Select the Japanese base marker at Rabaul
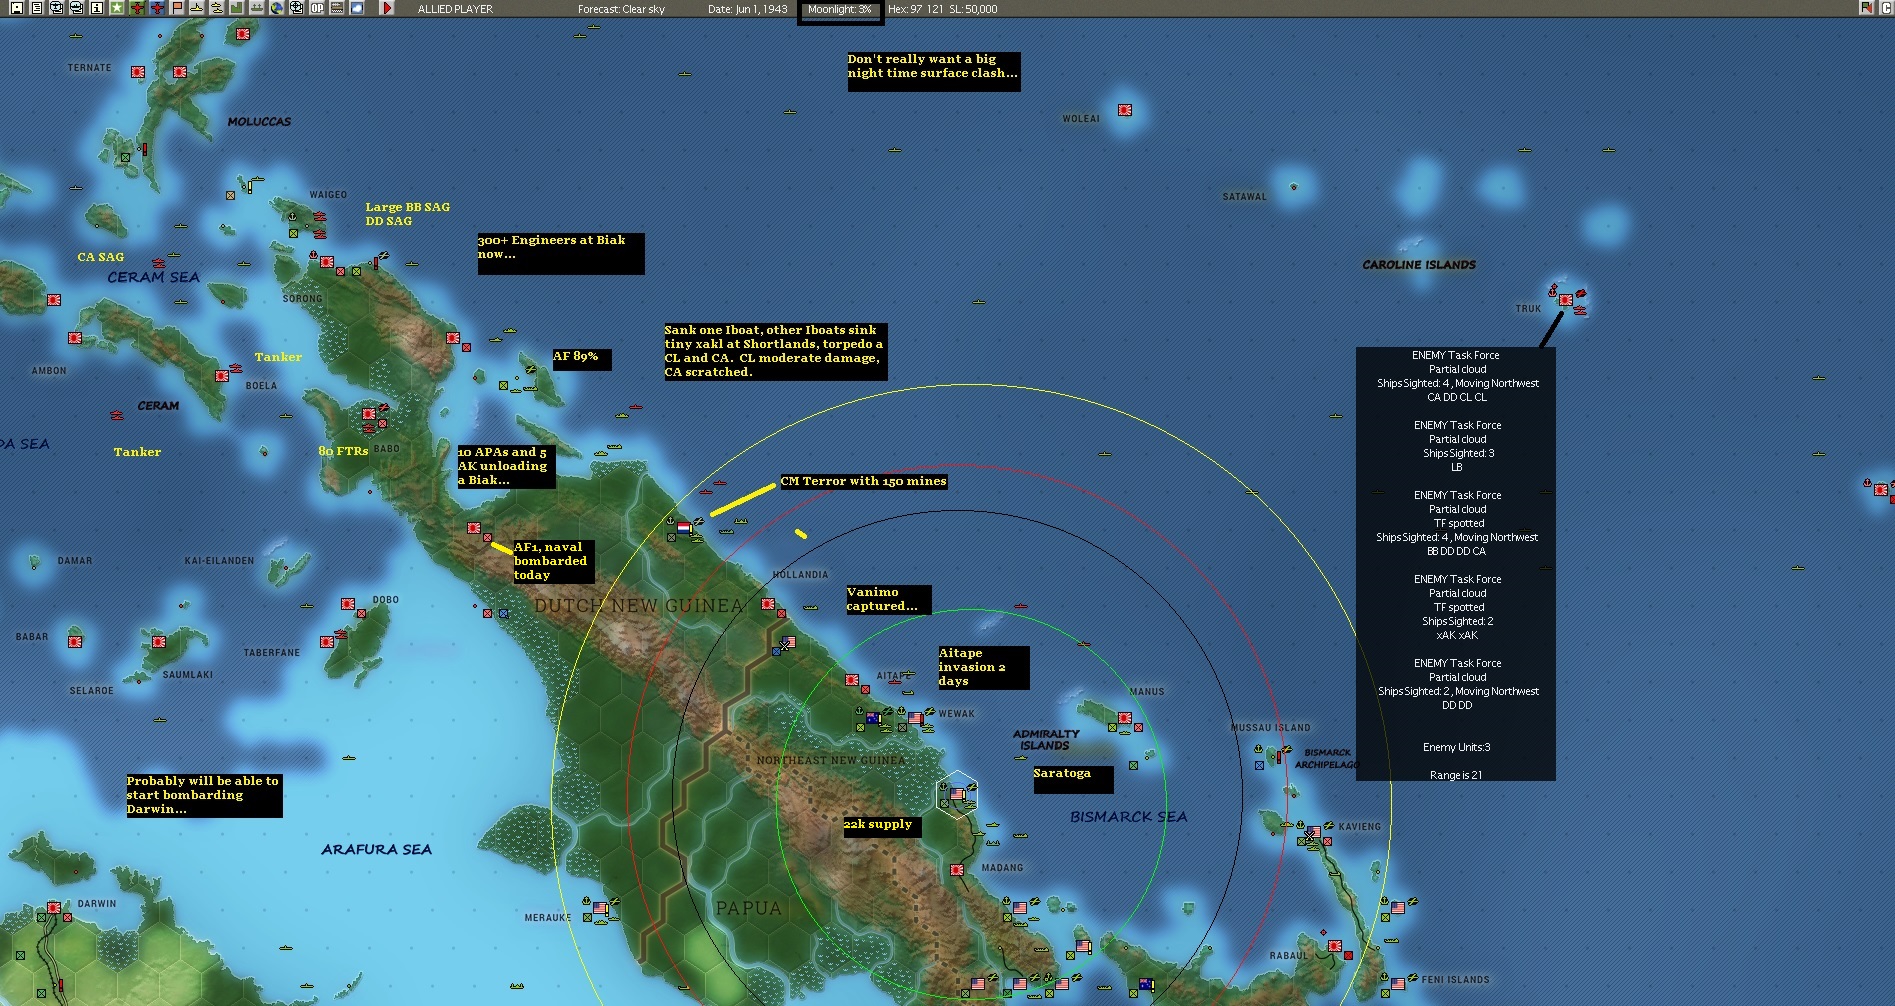This screenshot has width=1895, height=1006. point(1334,945)
